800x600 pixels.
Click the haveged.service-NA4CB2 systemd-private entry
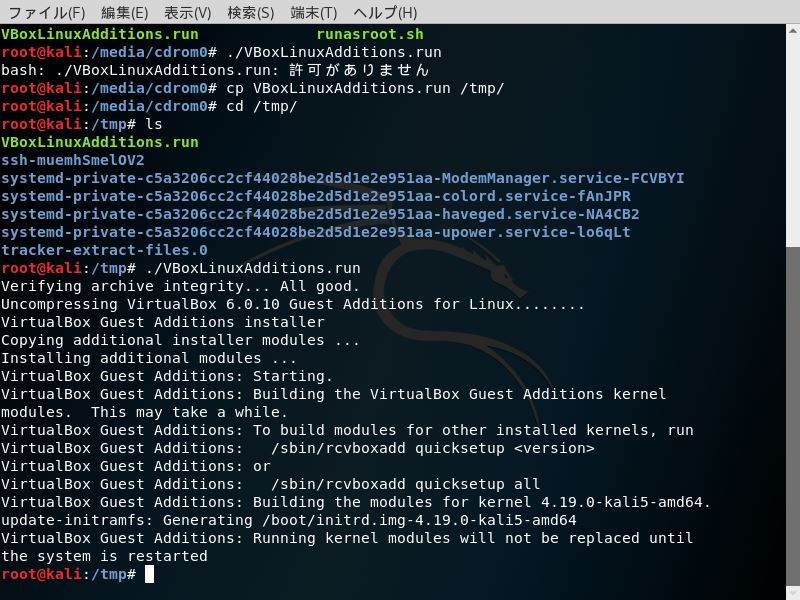click(320, 214)
